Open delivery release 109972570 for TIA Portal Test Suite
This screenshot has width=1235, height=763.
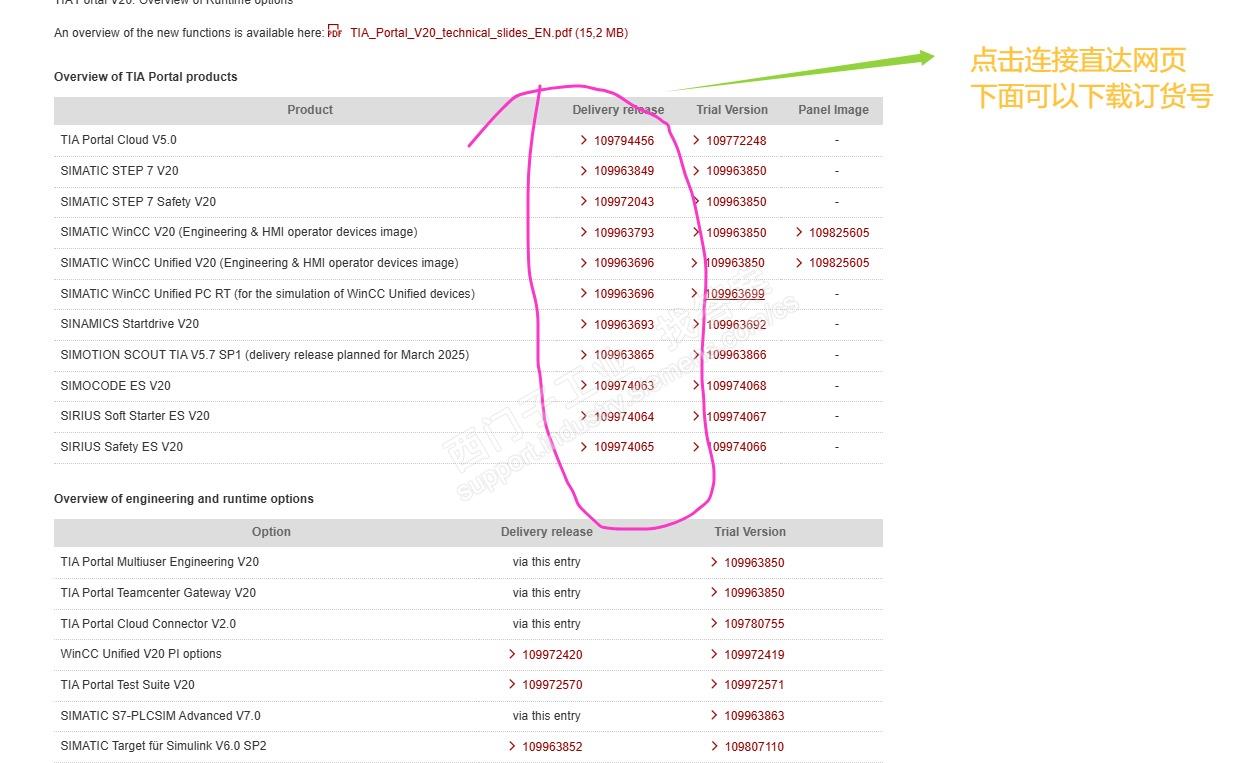(552, 685)
